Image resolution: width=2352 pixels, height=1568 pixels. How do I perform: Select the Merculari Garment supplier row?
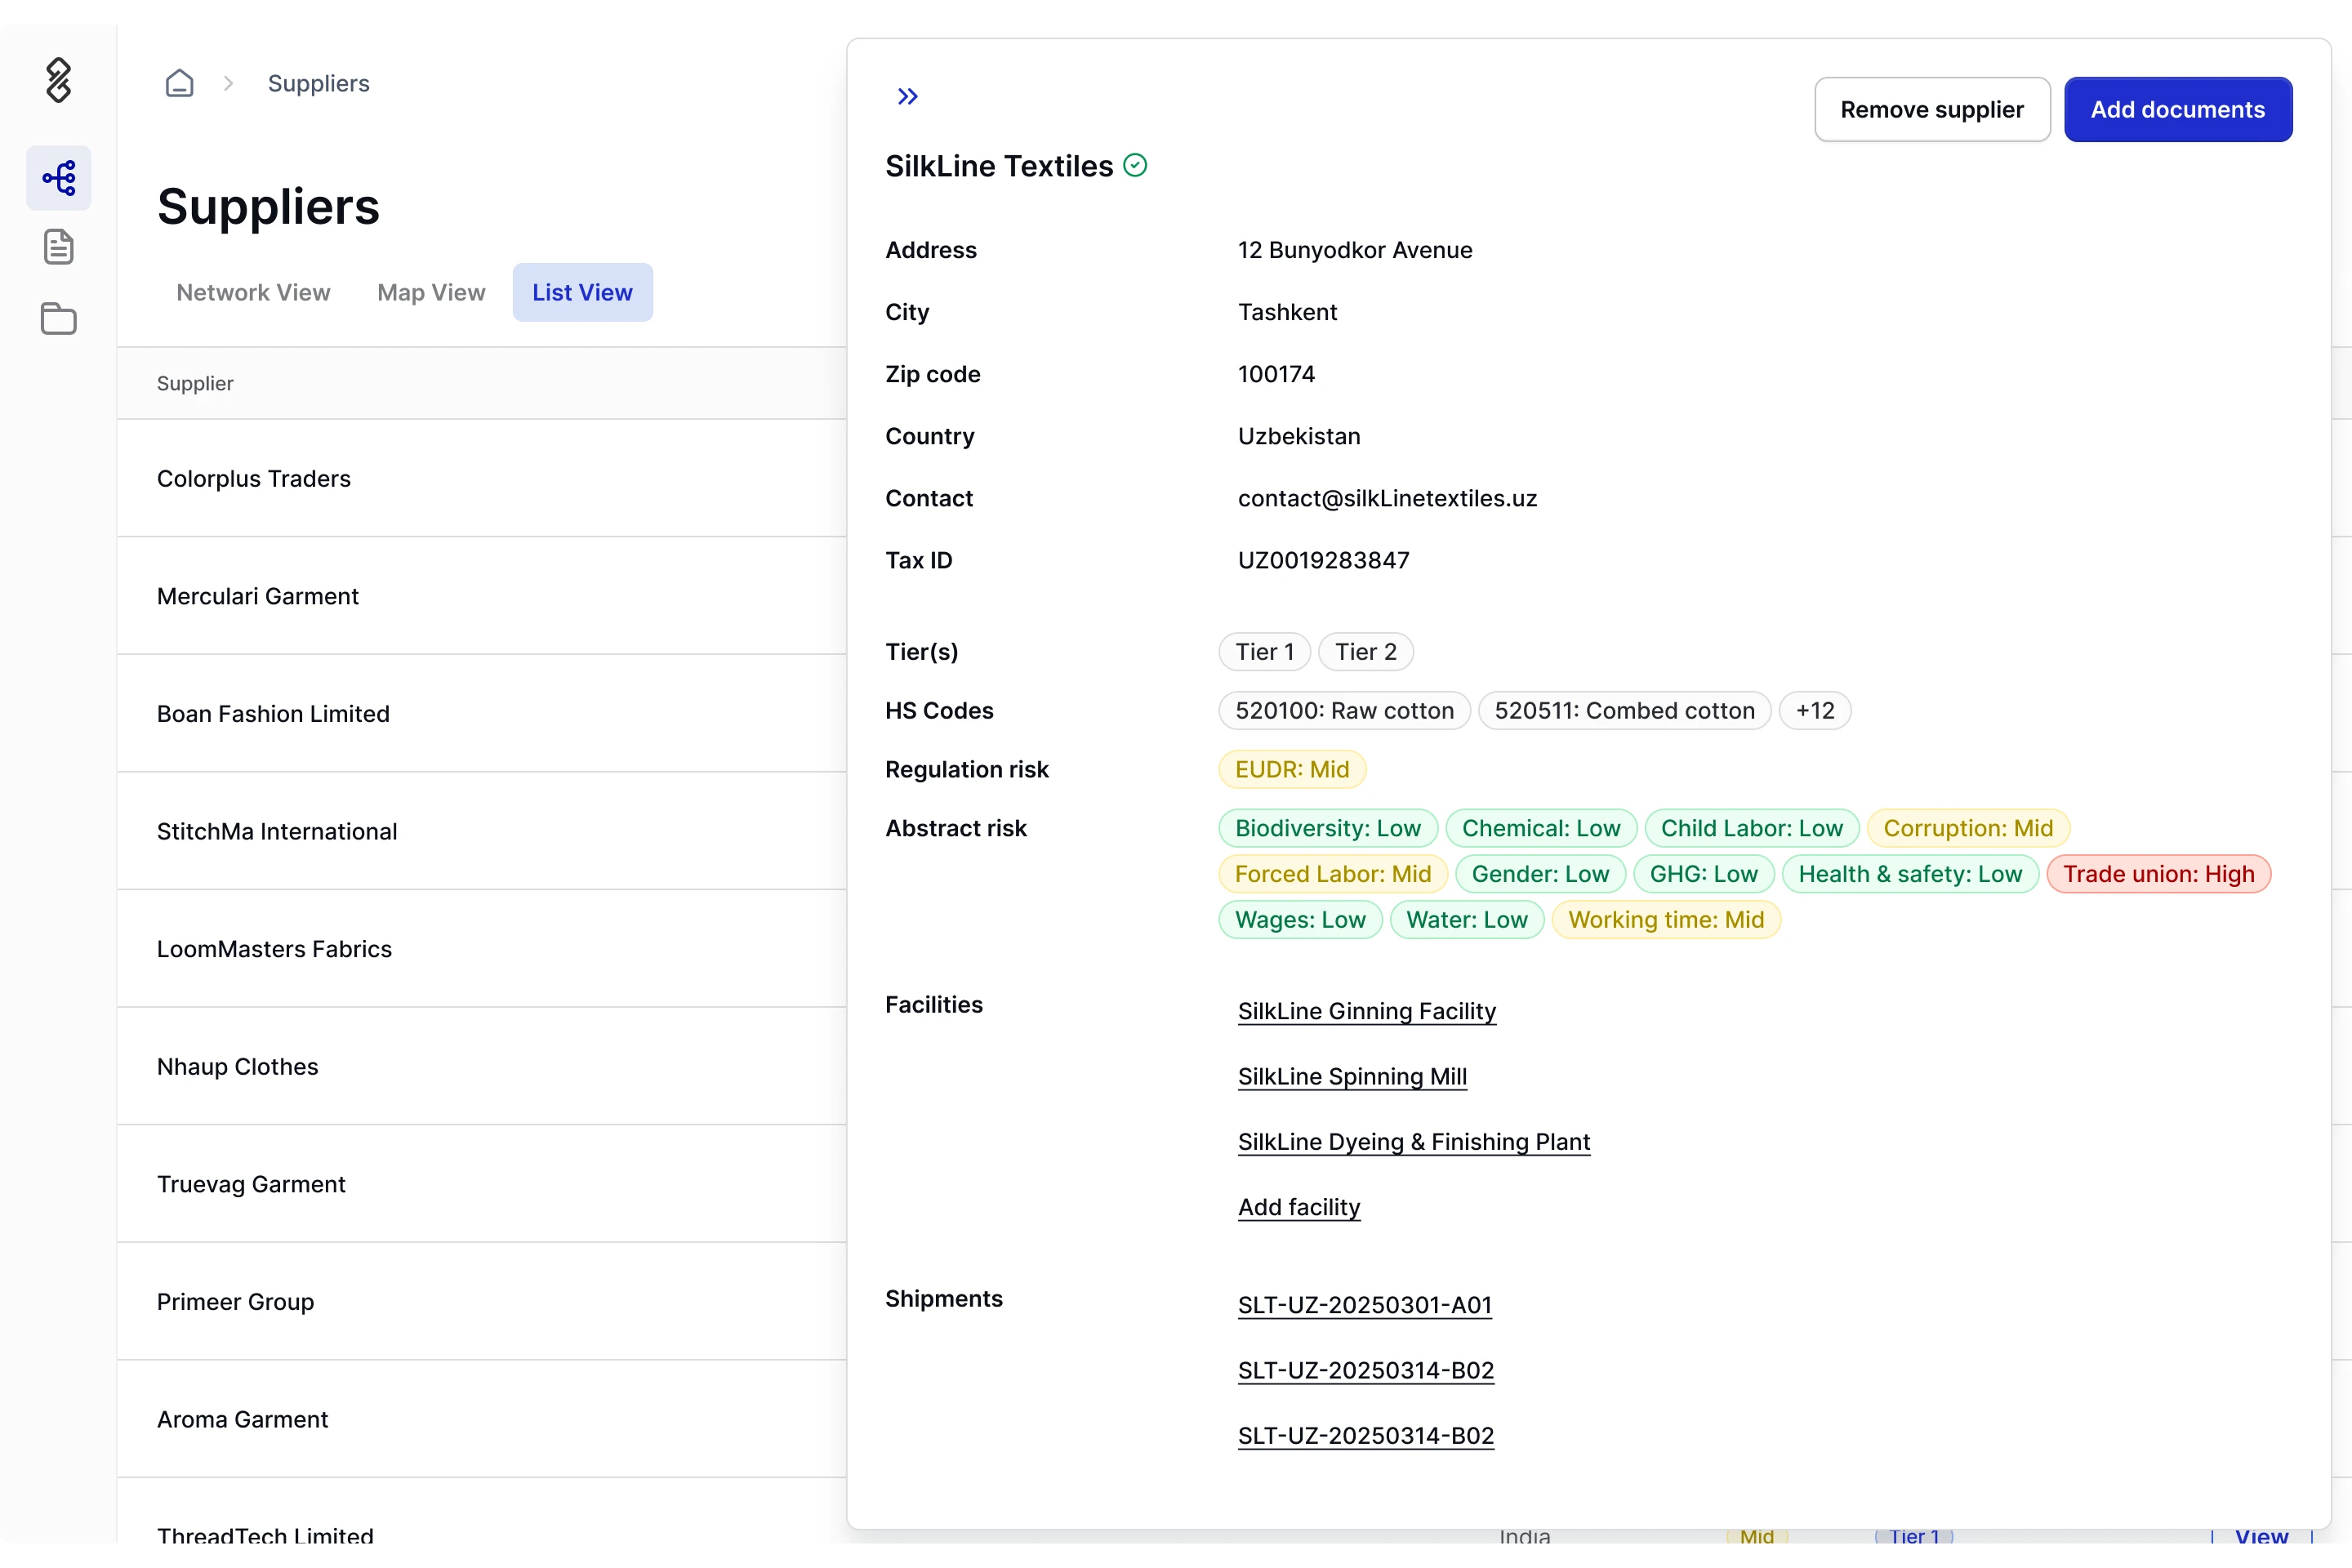pyautogui.click(x=258, y=596)
